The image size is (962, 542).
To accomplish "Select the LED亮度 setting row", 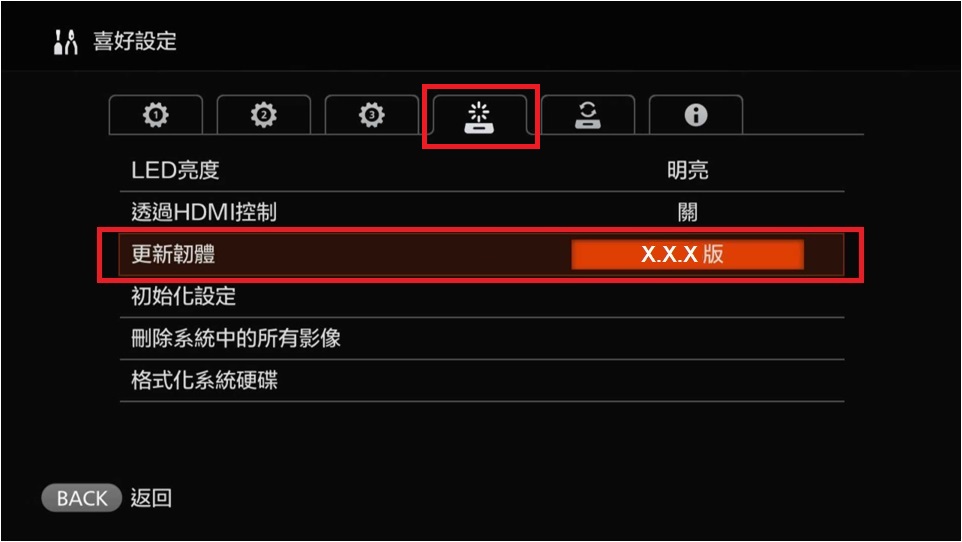I will (x=482, y=171).
